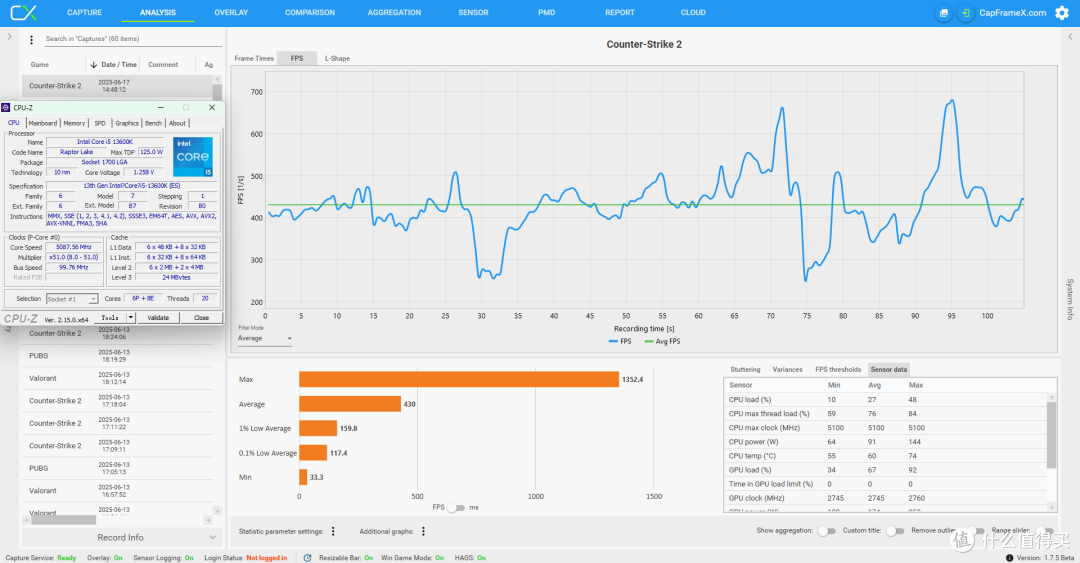1080x563 pixels.
Task: Toggle the Range slider switch
Action: point(1044,531)
